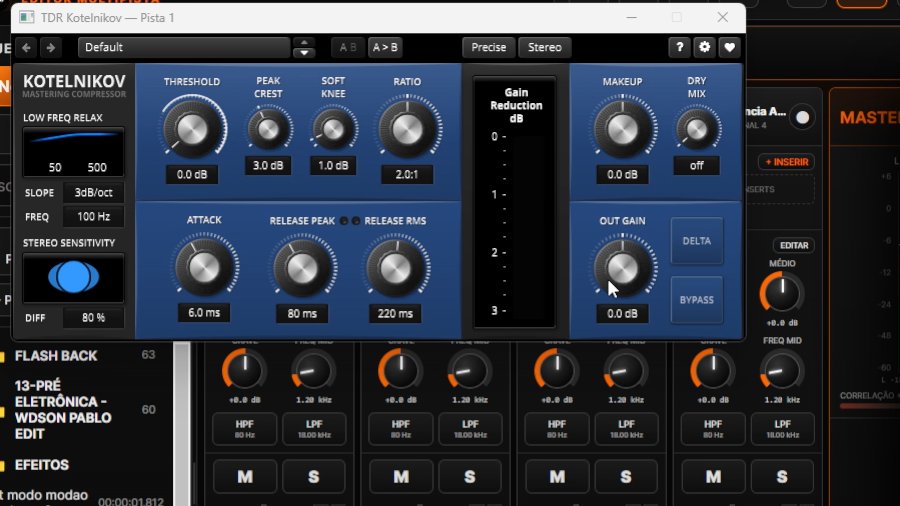This screenshot has width=900, height=506.
Task: Solo the third mixer channel
Action: point(626,476)
